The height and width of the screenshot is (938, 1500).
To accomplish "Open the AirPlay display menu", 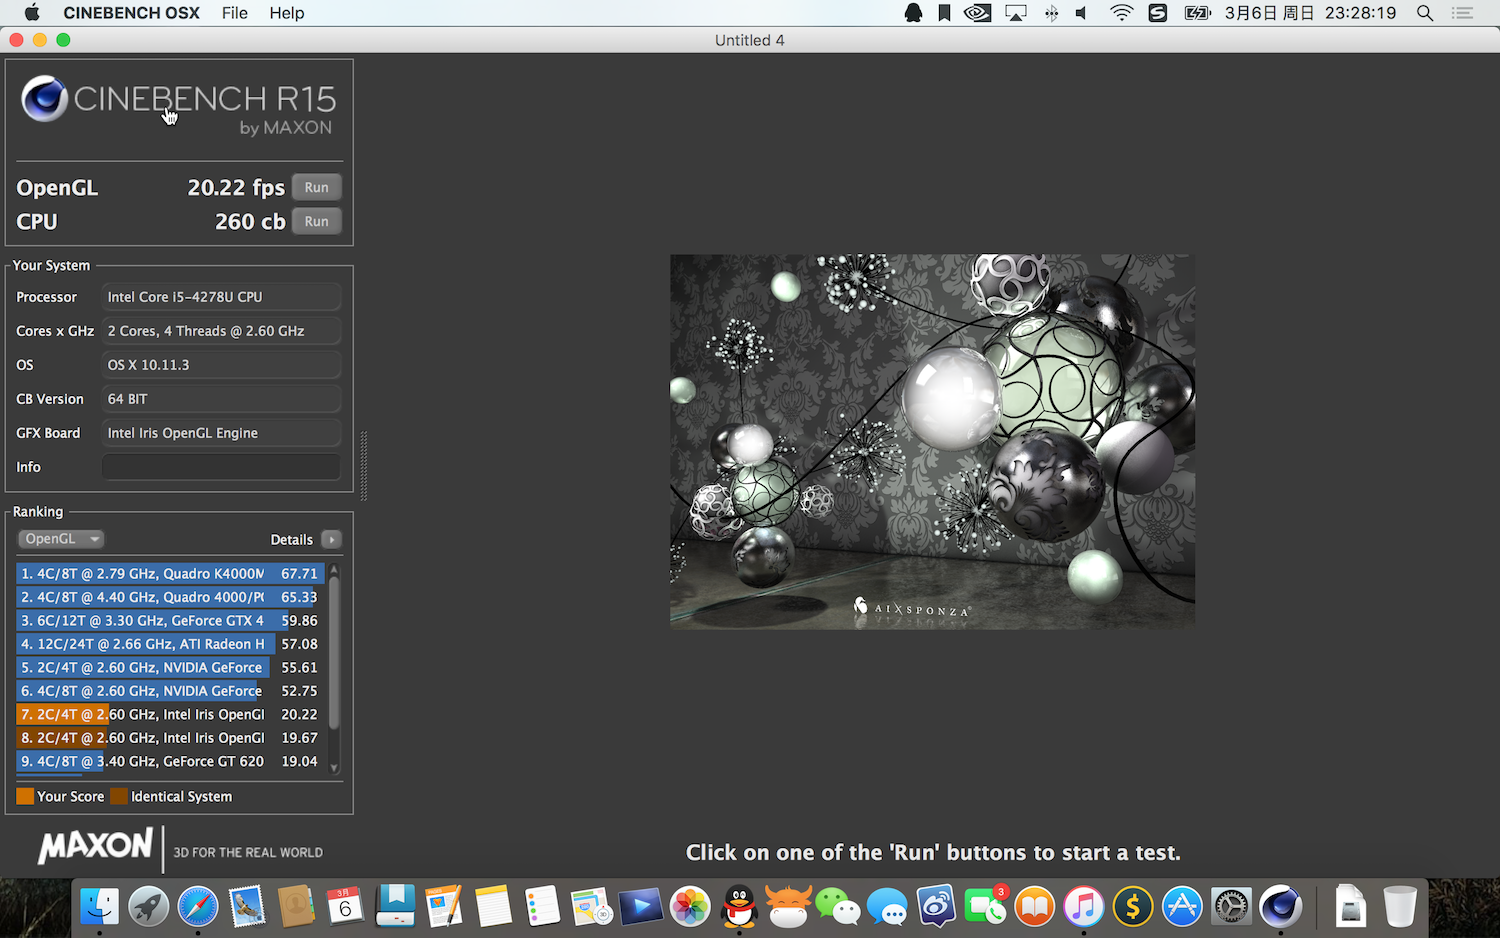I will click(x=1016, y=13).
